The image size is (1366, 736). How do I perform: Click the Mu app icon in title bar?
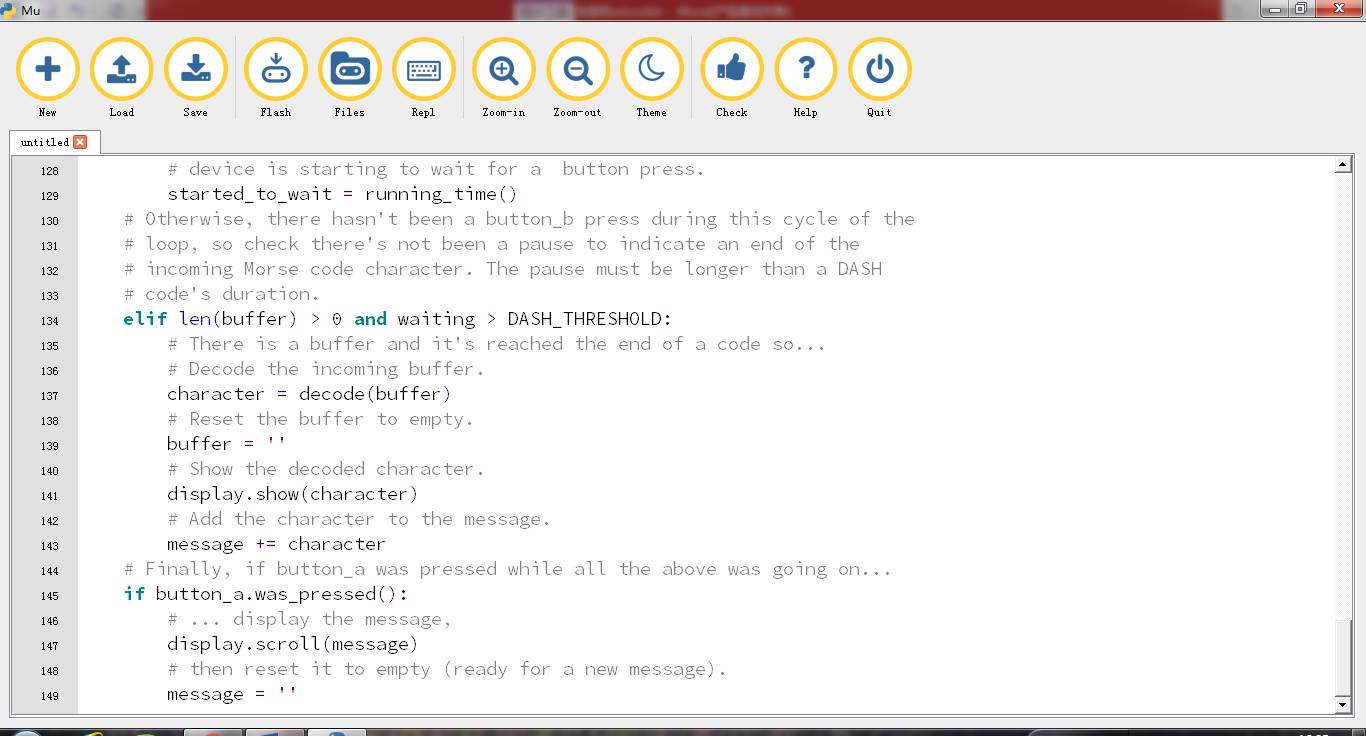[9, 10]
